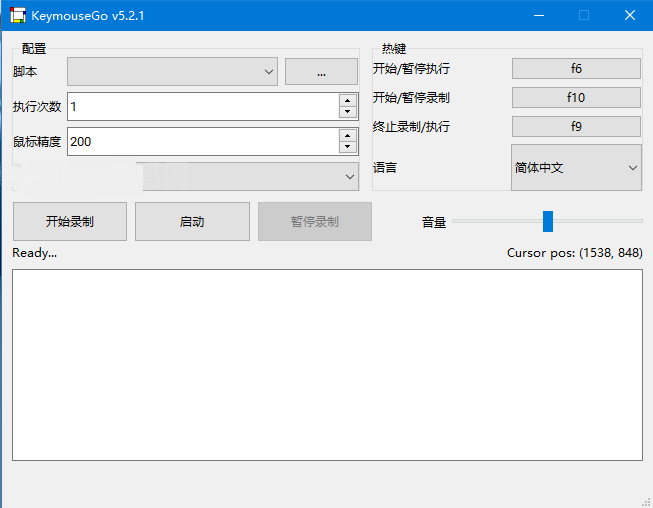653x508 pixels.
Task: Click the greyed-out 暂停录制 button
Action: pyautogui.click(x=315, y=222)
